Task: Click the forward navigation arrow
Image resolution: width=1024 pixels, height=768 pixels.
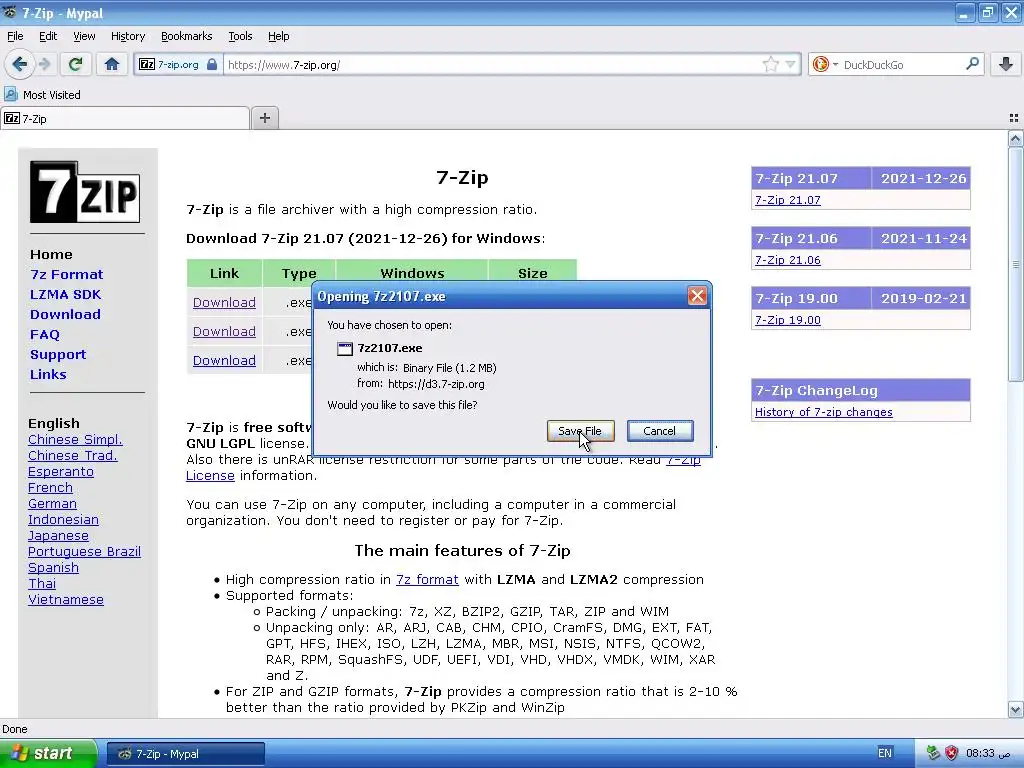Action: [44, 64]
